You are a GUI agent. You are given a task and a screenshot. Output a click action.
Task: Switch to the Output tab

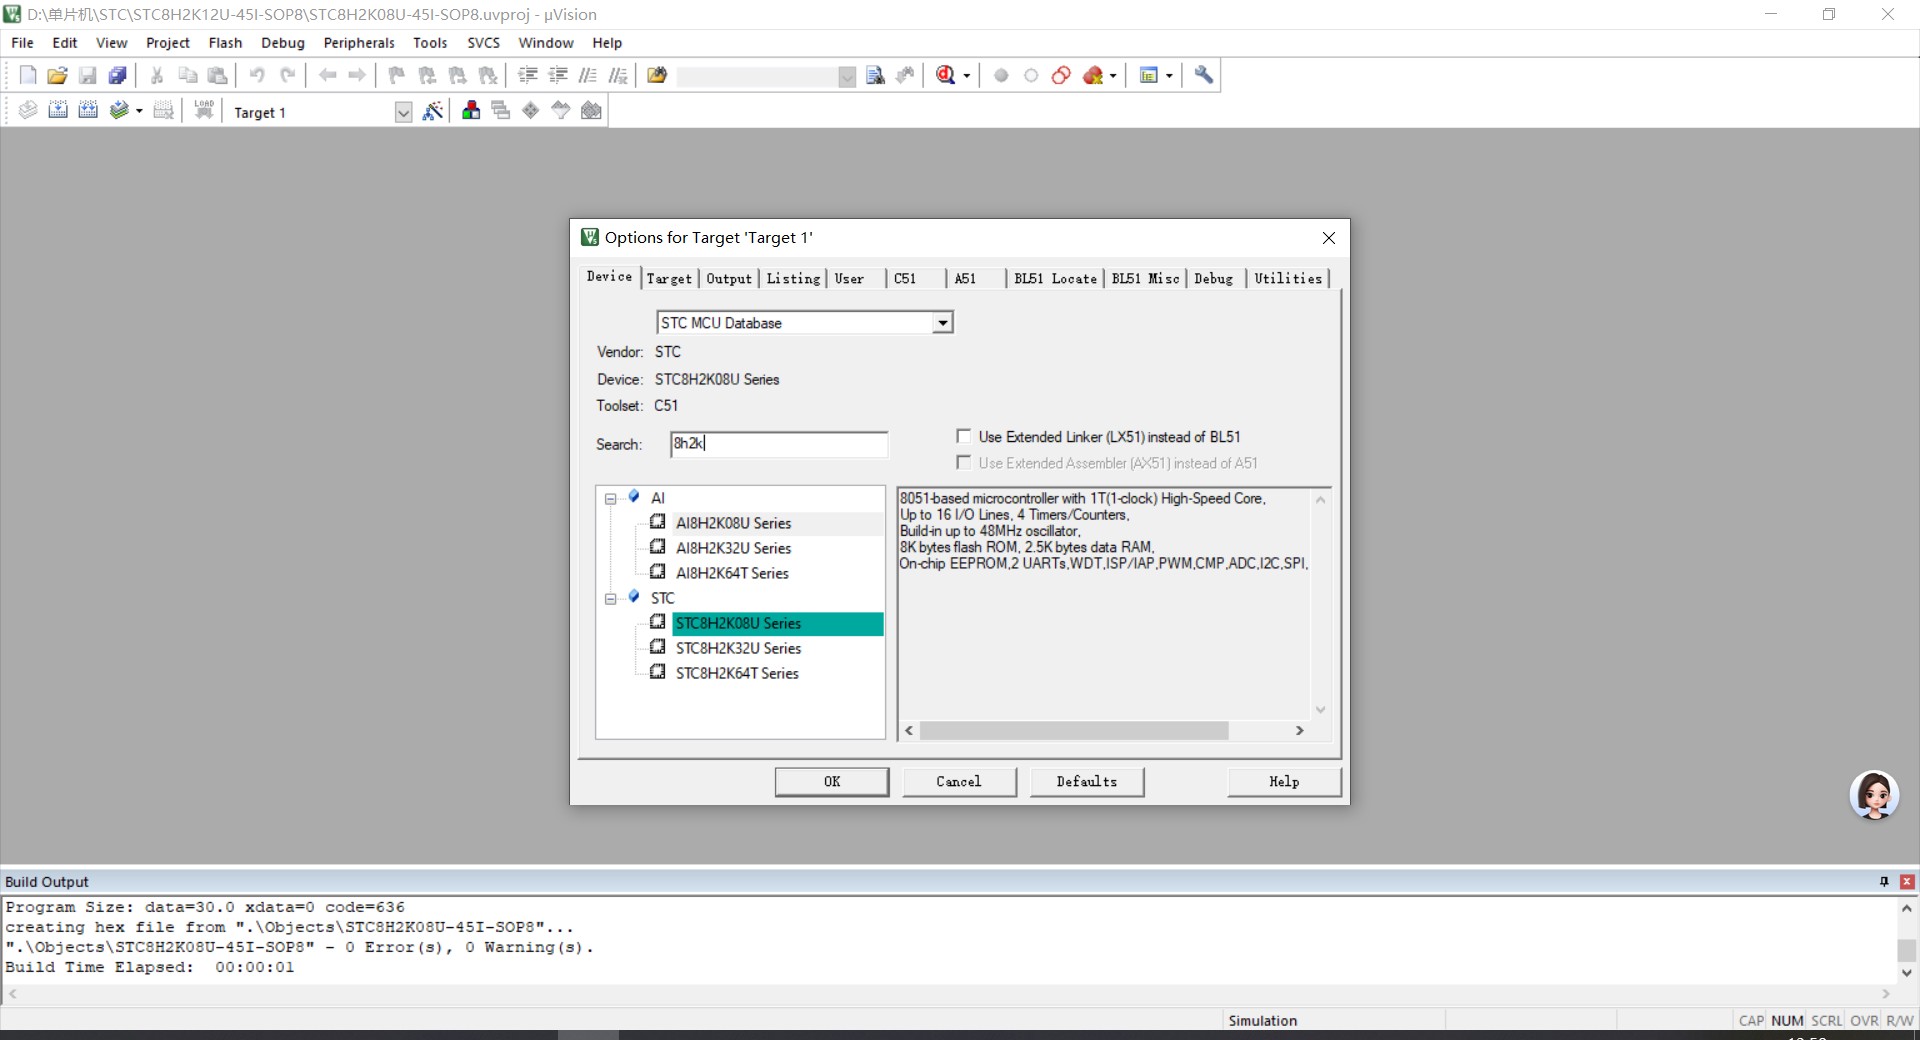point(729,279)
